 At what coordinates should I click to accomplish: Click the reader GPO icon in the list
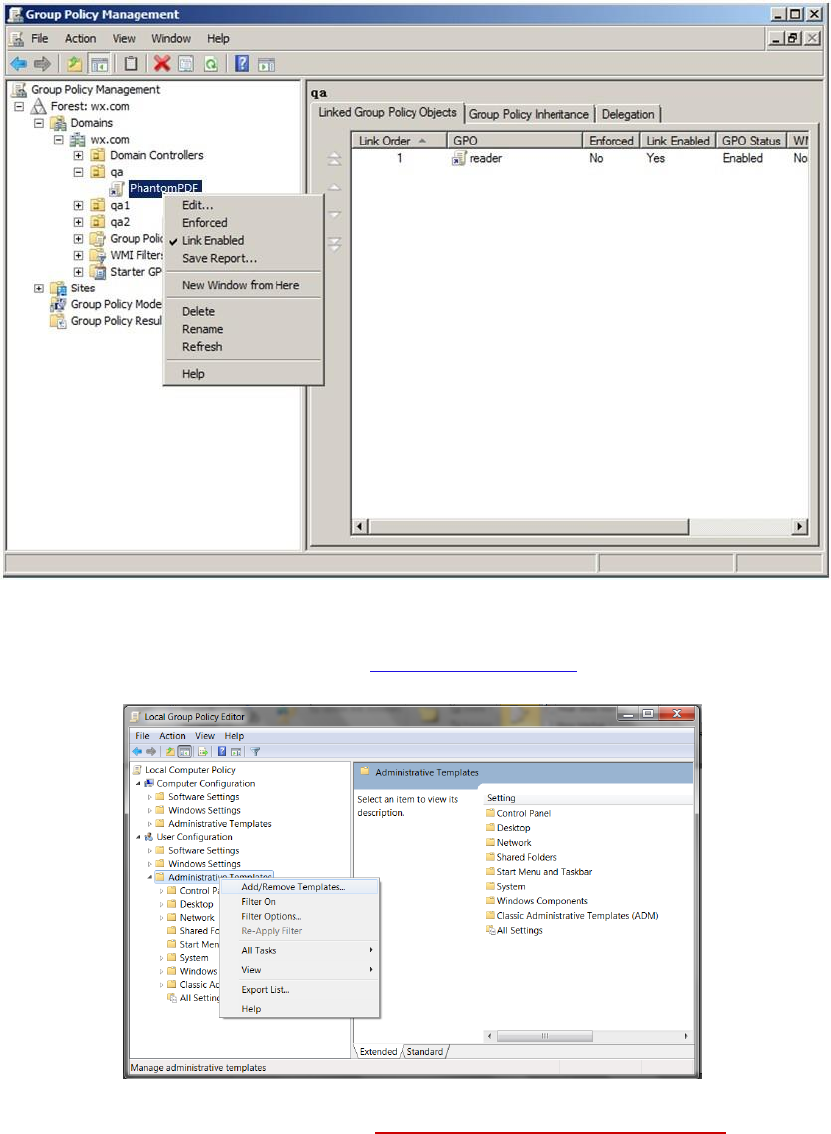pyautogui.click(x=459, y=158)
